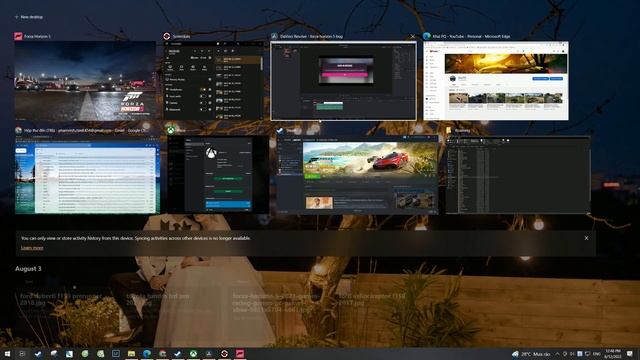
Task: Open the Learn more link in activity notice
Action: point(32,248)
